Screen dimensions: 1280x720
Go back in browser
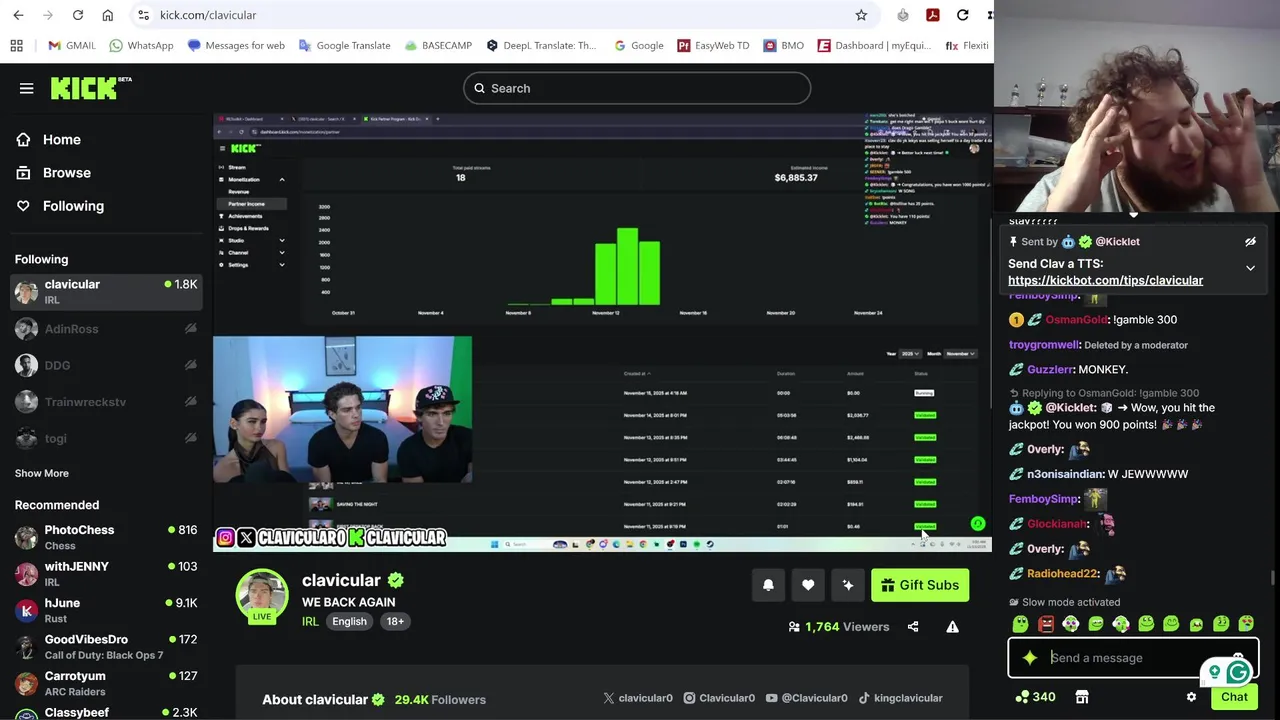[x=18, y=15]
